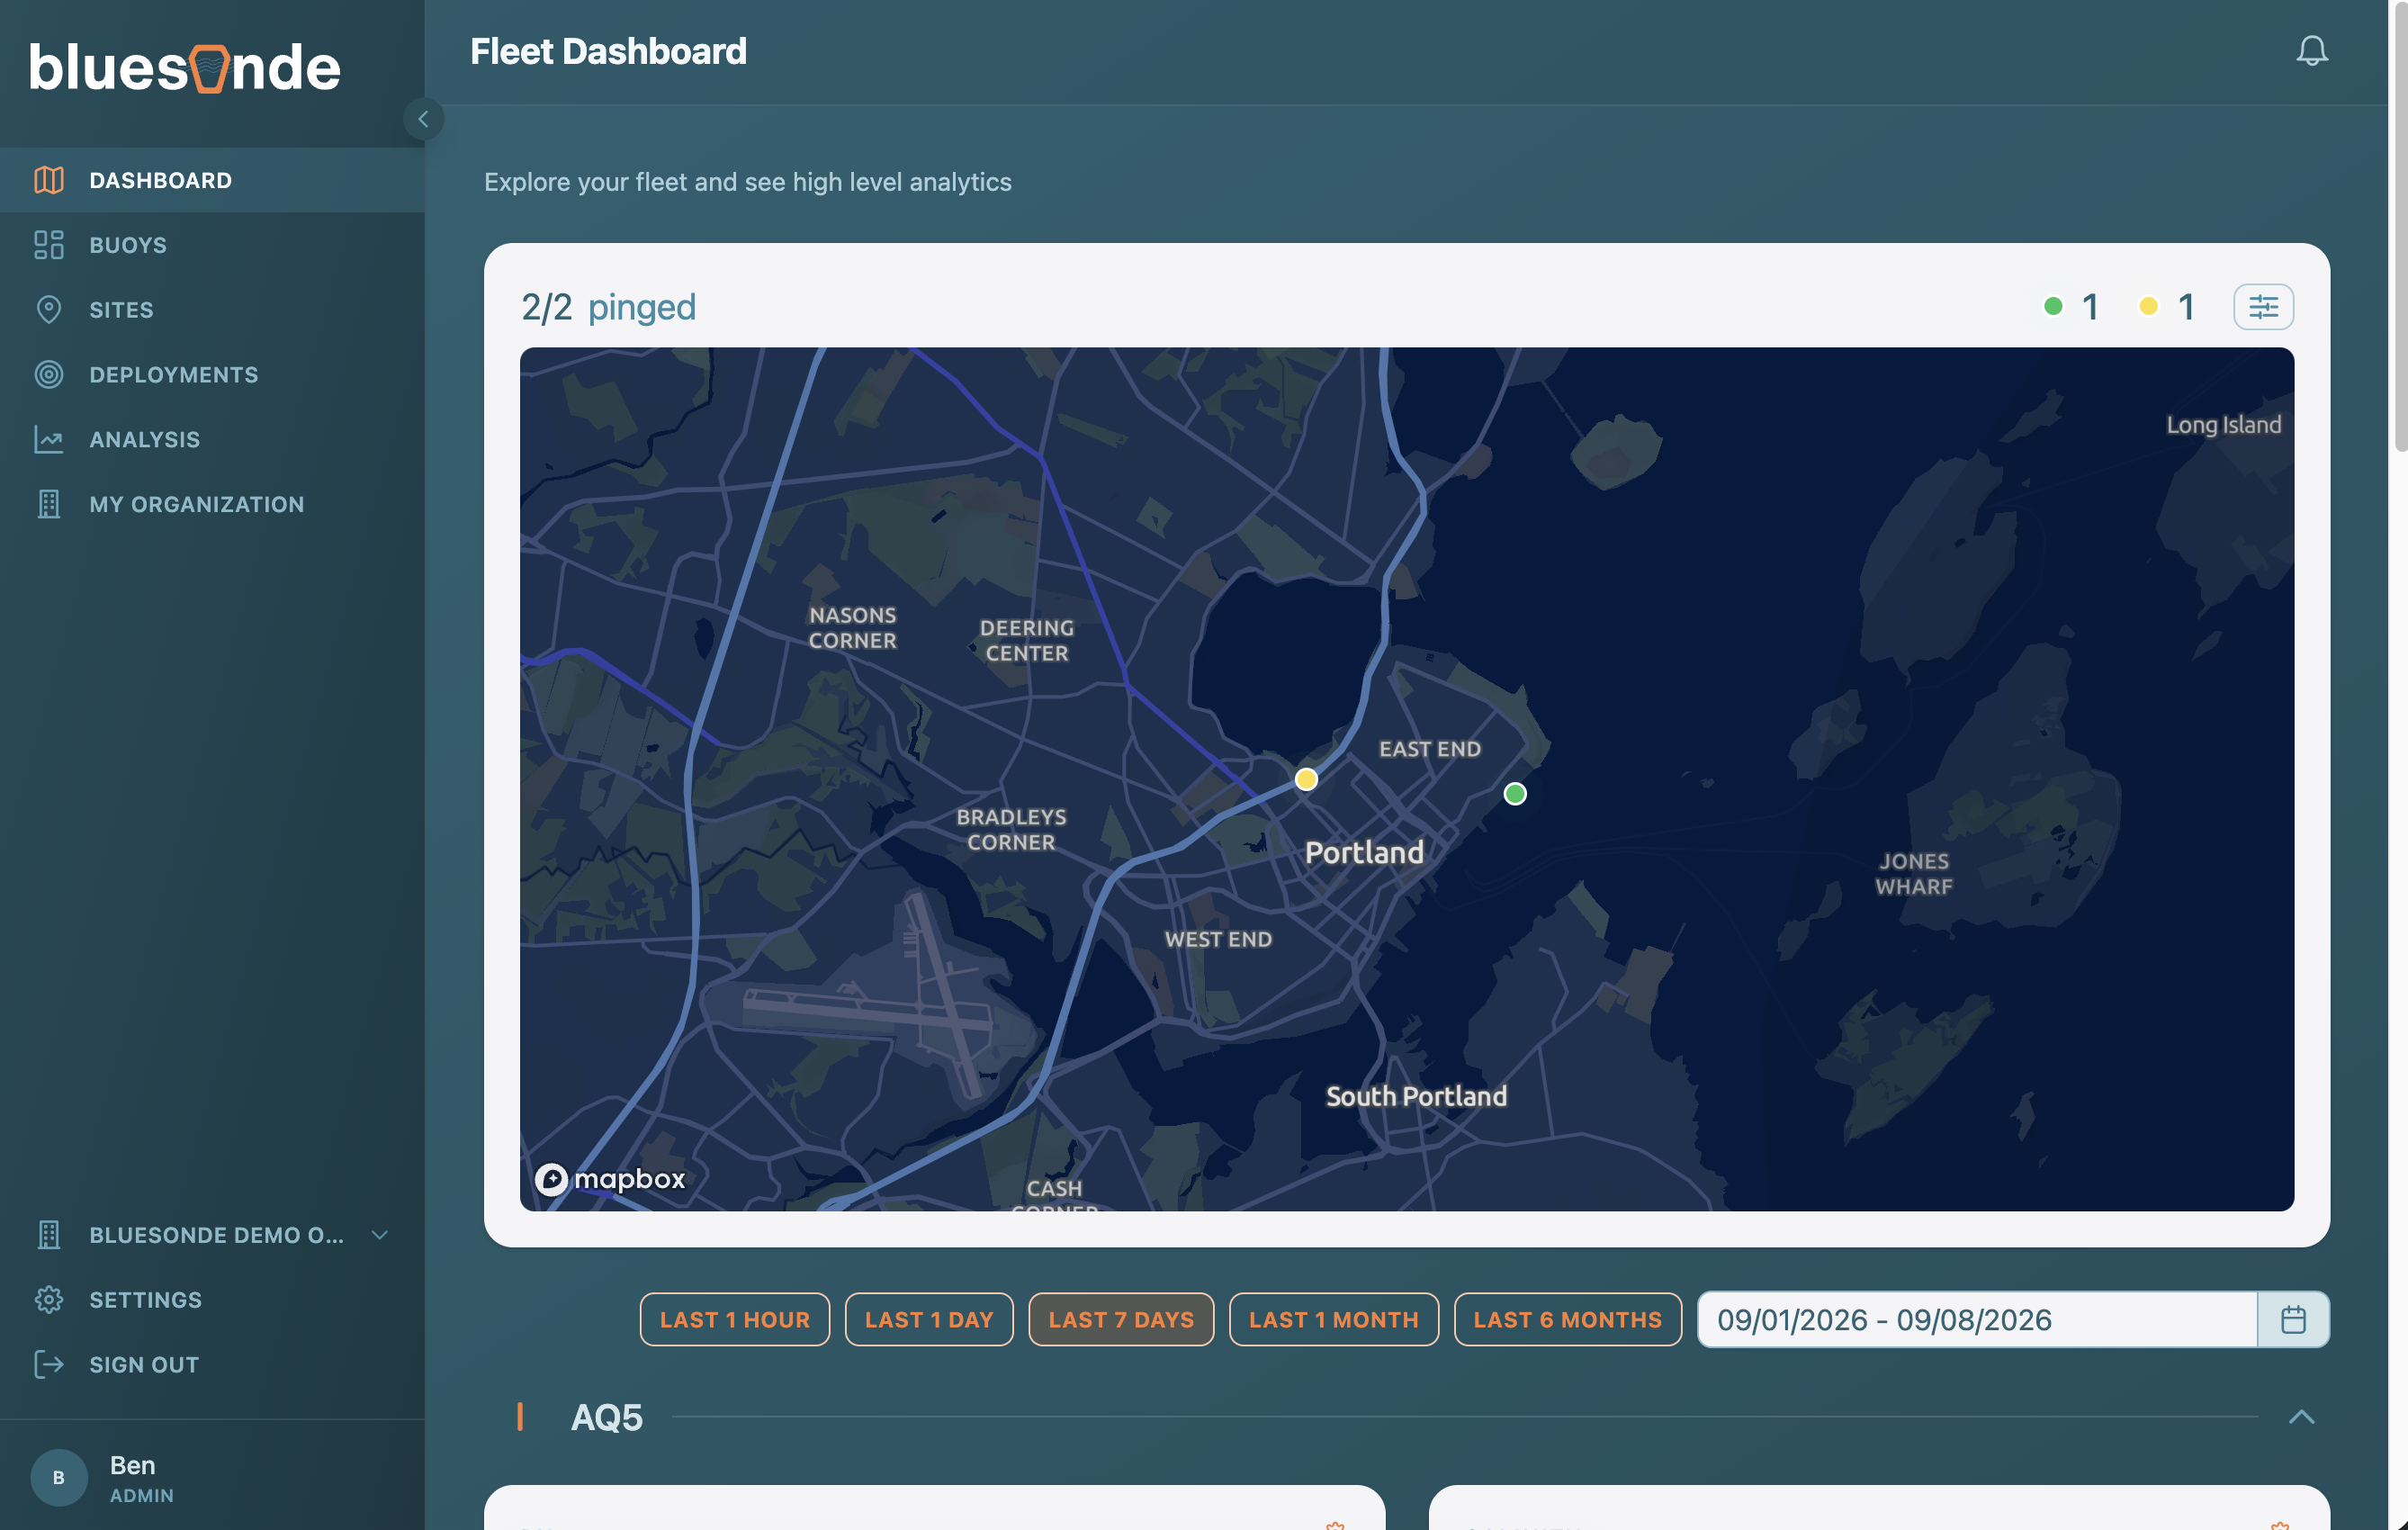Filter by yellow status count indicator
Image resolution: width=2408 pixels, height=1530 pixels.
(x=2168, y=306)
